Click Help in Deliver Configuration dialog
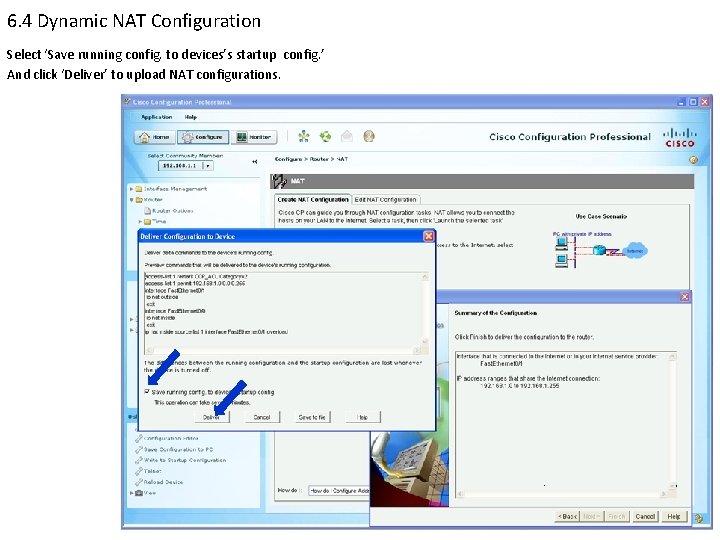This screenshot has height=540, width=720. tap(362, 417)
